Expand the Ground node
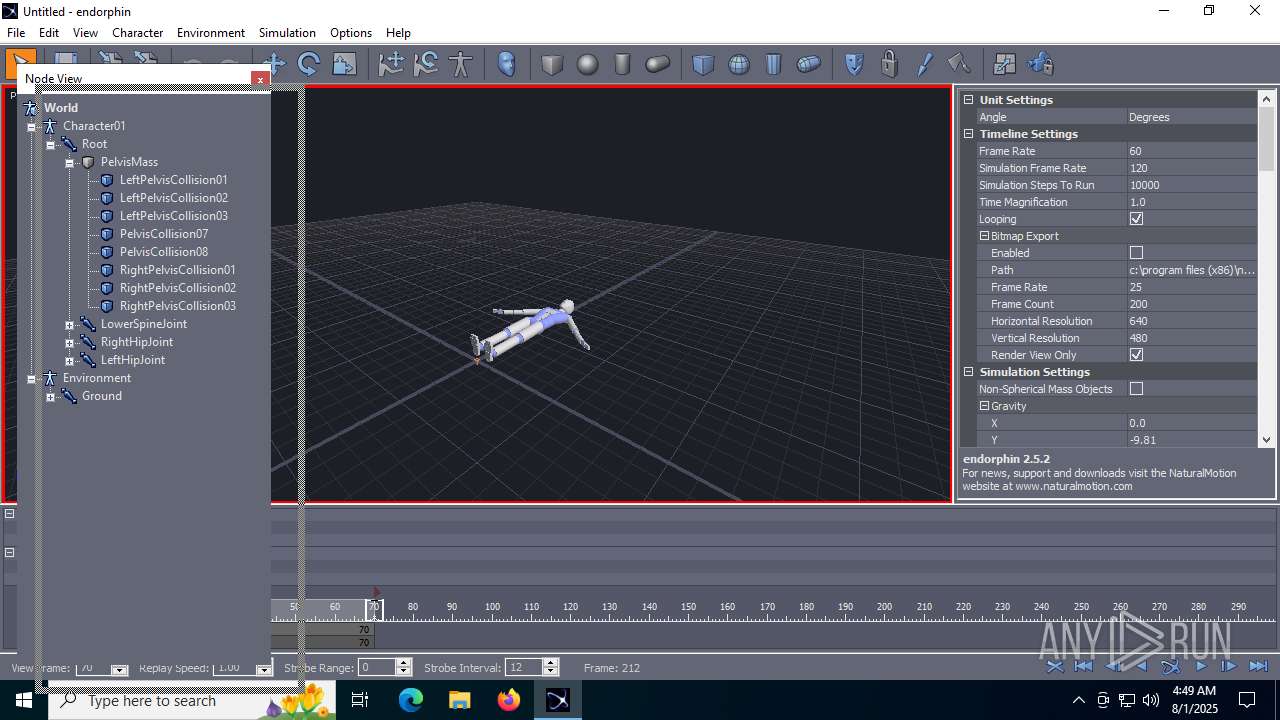This screenshot has height=720, width=1280. pos(51,397)
